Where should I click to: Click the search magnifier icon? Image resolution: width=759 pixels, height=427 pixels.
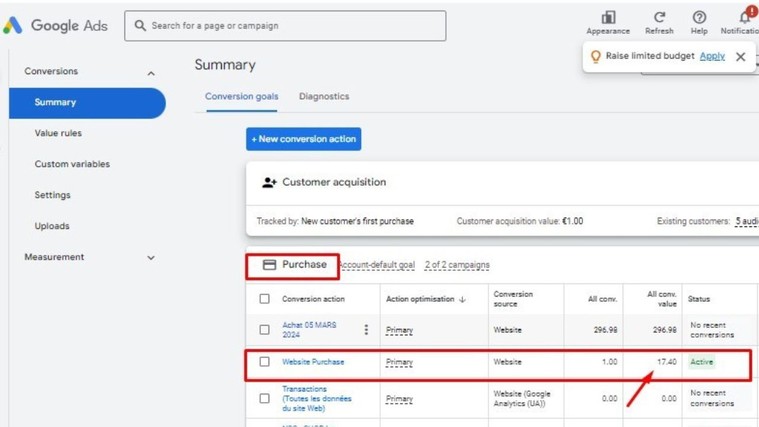pyautogui.click(x=140, y=25)
